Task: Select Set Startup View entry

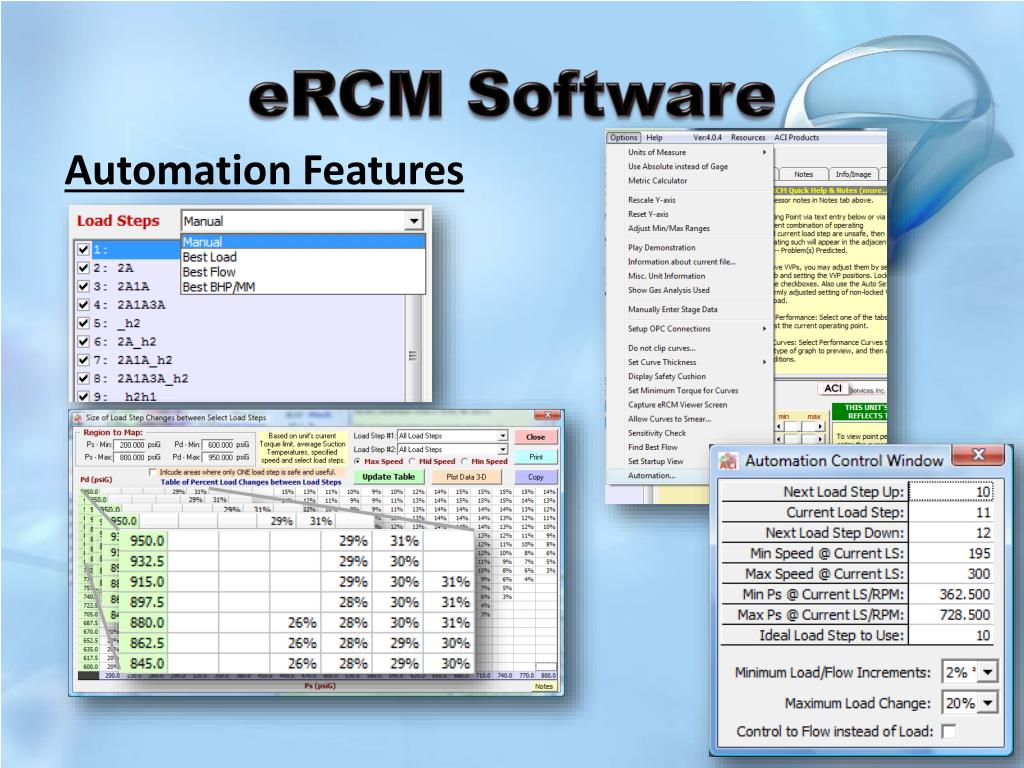Action: tap(690, 461)
